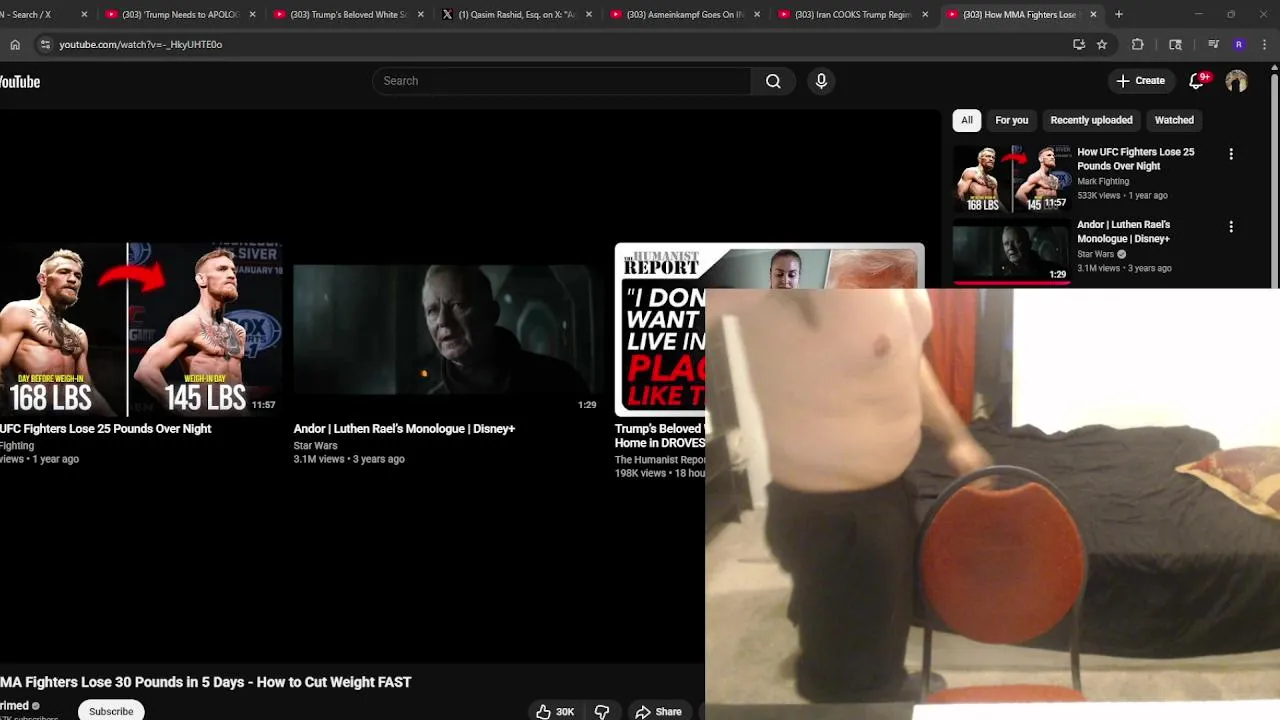
Task: Open options for Andor sidebar video
Action: pos(1231,227)
